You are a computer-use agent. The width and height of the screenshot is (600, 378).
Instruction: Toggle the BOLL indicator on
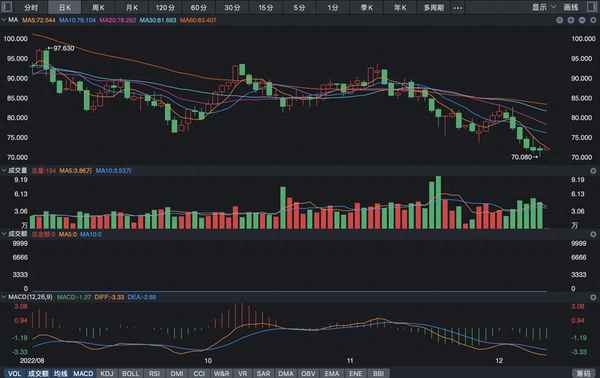[130, 373]
